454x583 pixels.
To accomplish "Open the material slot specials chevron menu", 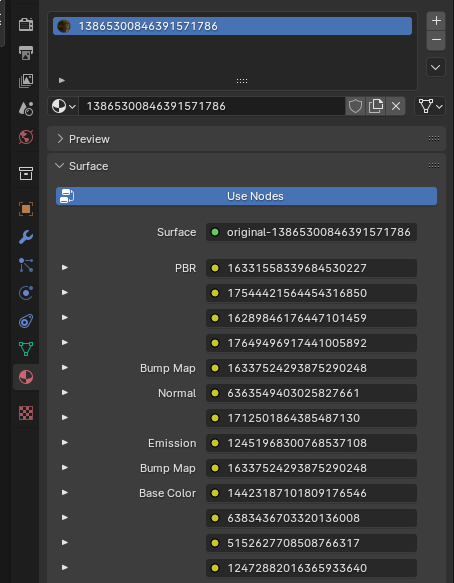I will [x=436, y=67].
